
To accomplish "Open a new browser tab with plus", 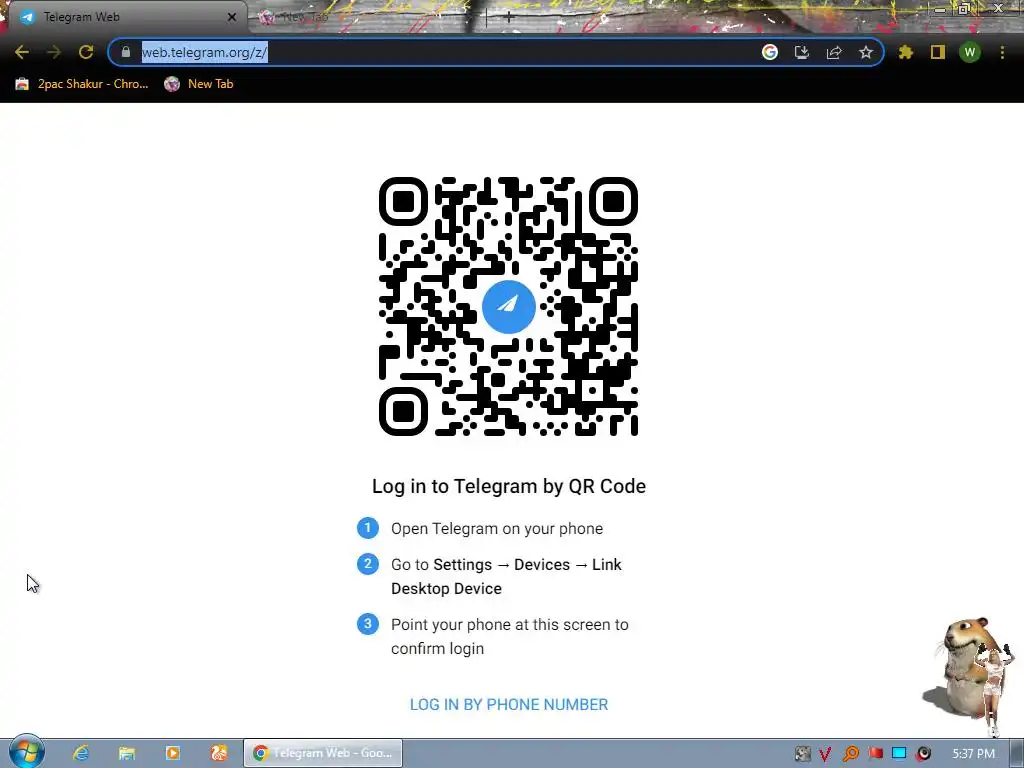I will pyautogui.click(x=509, y=17).
